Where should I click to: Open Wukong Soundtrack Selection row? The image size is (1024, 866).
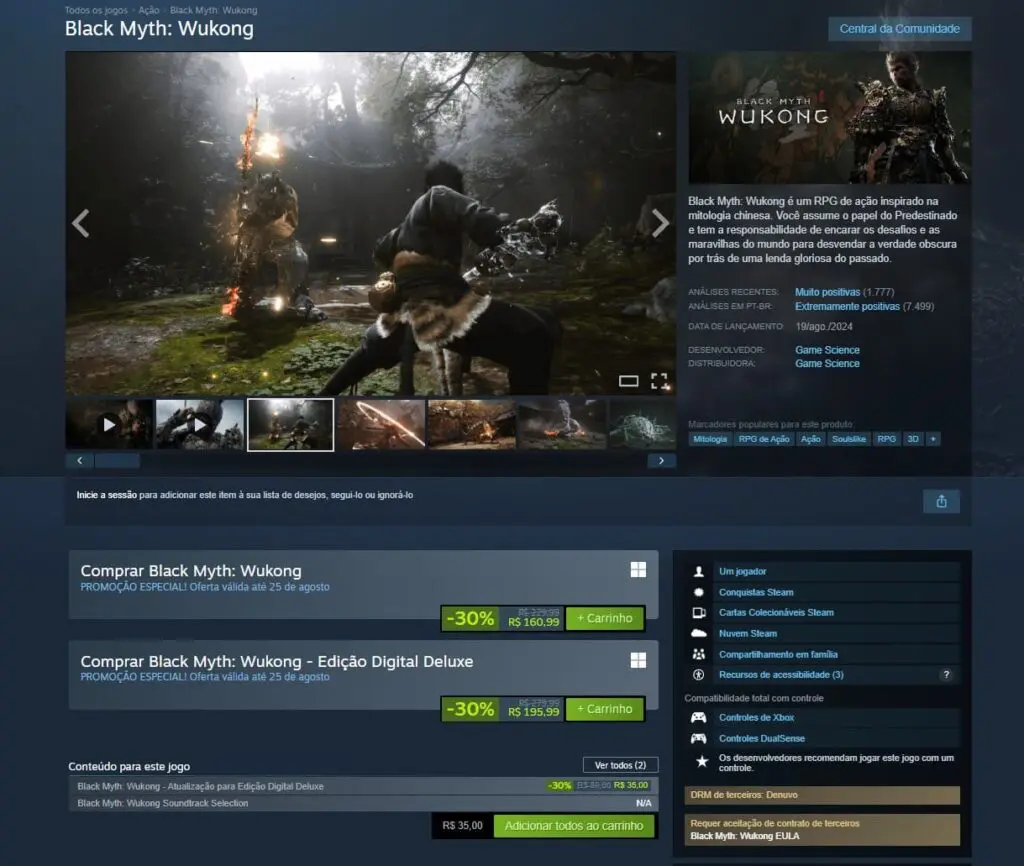[363, 803]
